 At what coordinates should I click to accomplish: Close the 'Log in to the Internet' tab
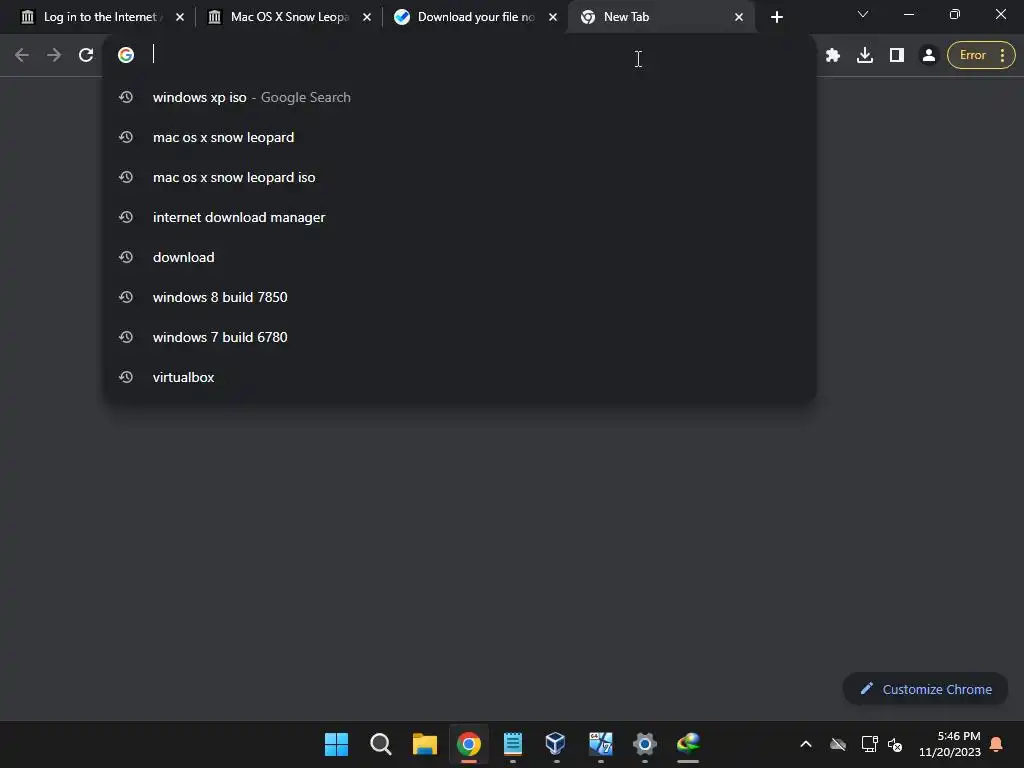pos(180,17)
